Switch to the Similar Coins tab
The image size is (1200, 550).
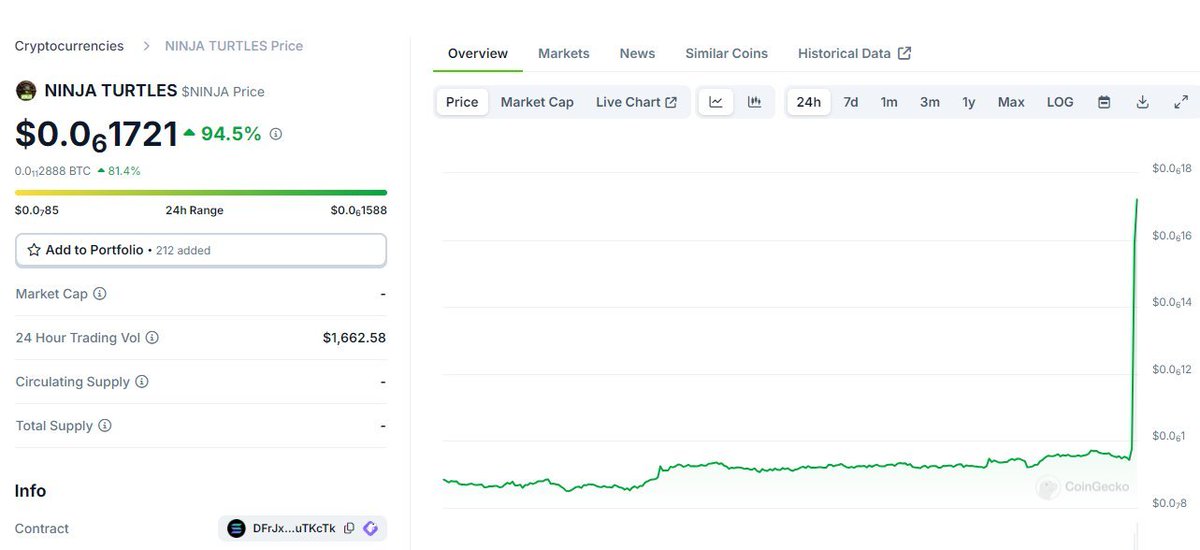[x=727, y=53]
